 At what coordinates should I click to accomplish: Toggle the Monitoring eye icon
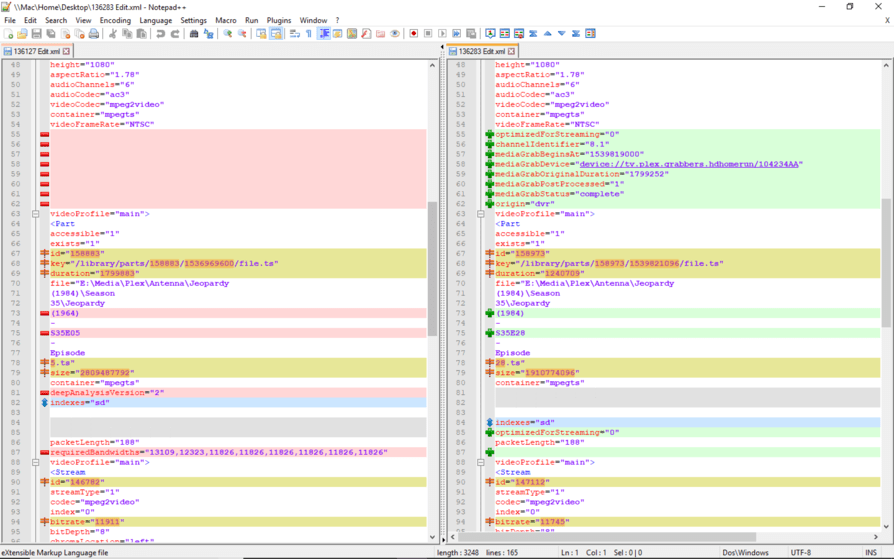pyautogui.click(x=395, y=34)
